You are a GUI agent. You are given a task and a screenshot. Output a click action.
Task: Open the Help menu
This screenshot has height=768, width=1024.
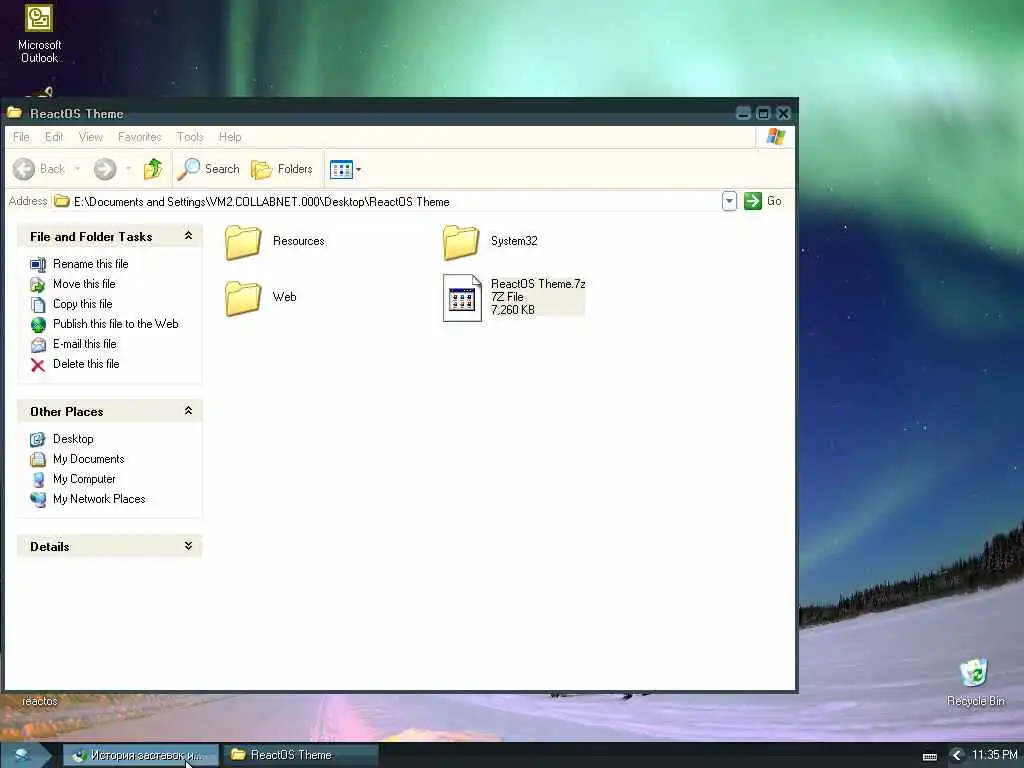point(230,136)
